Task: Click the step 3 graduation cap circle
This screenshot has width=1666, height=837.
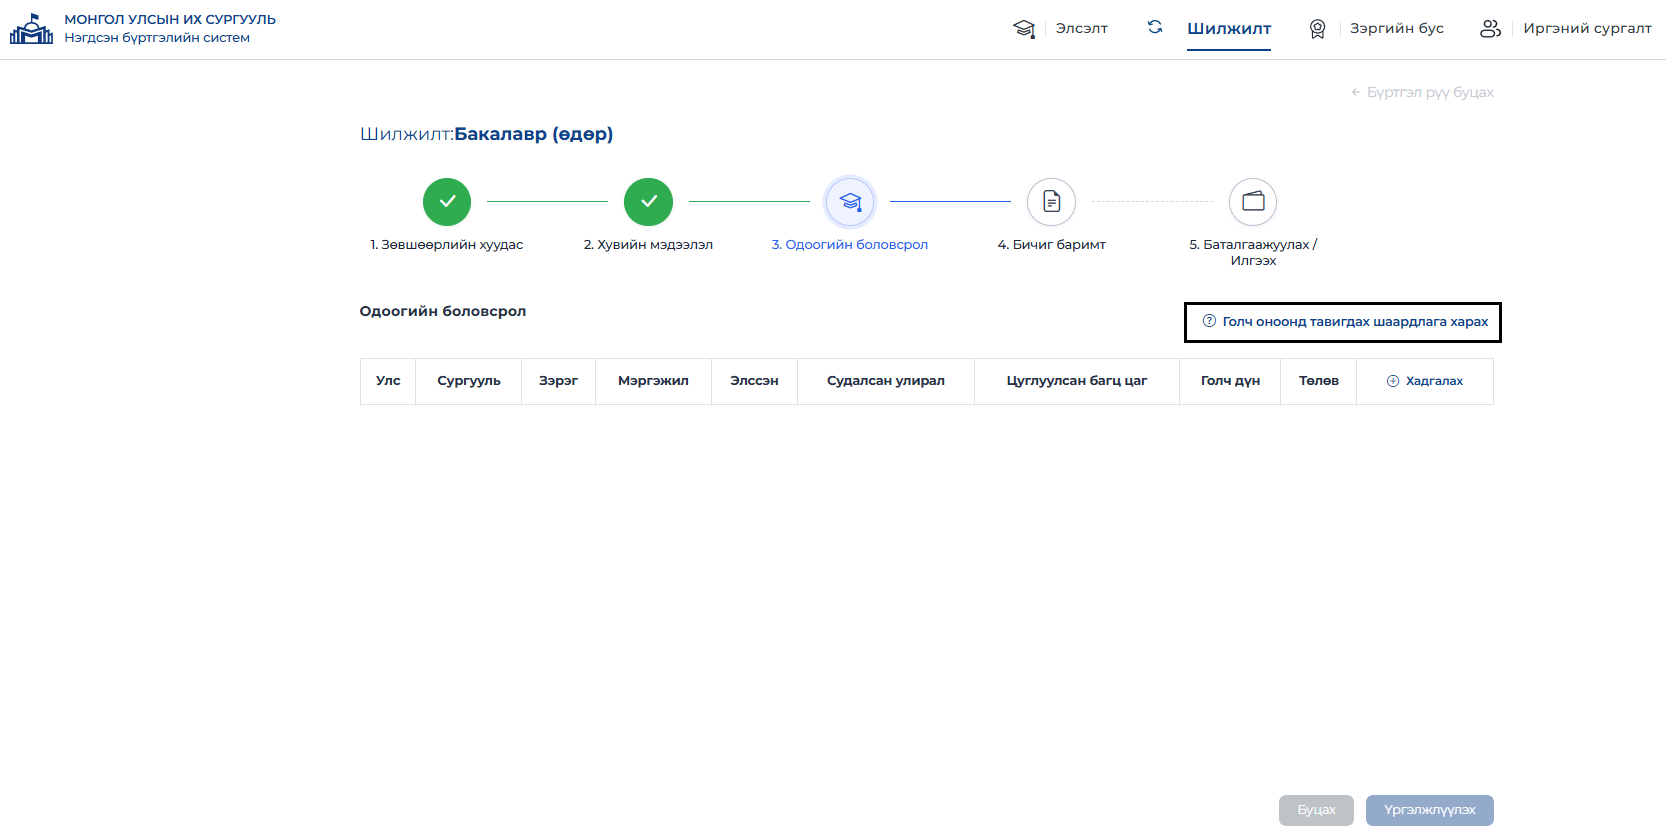Action: click(850, 202)
